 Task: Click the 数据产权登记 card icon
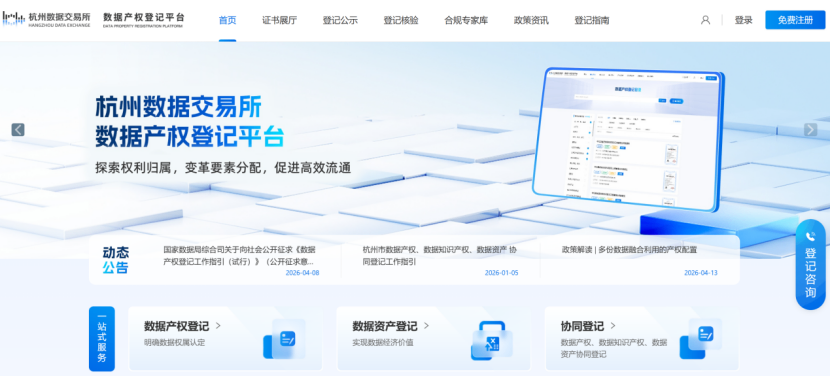(284, 339)
